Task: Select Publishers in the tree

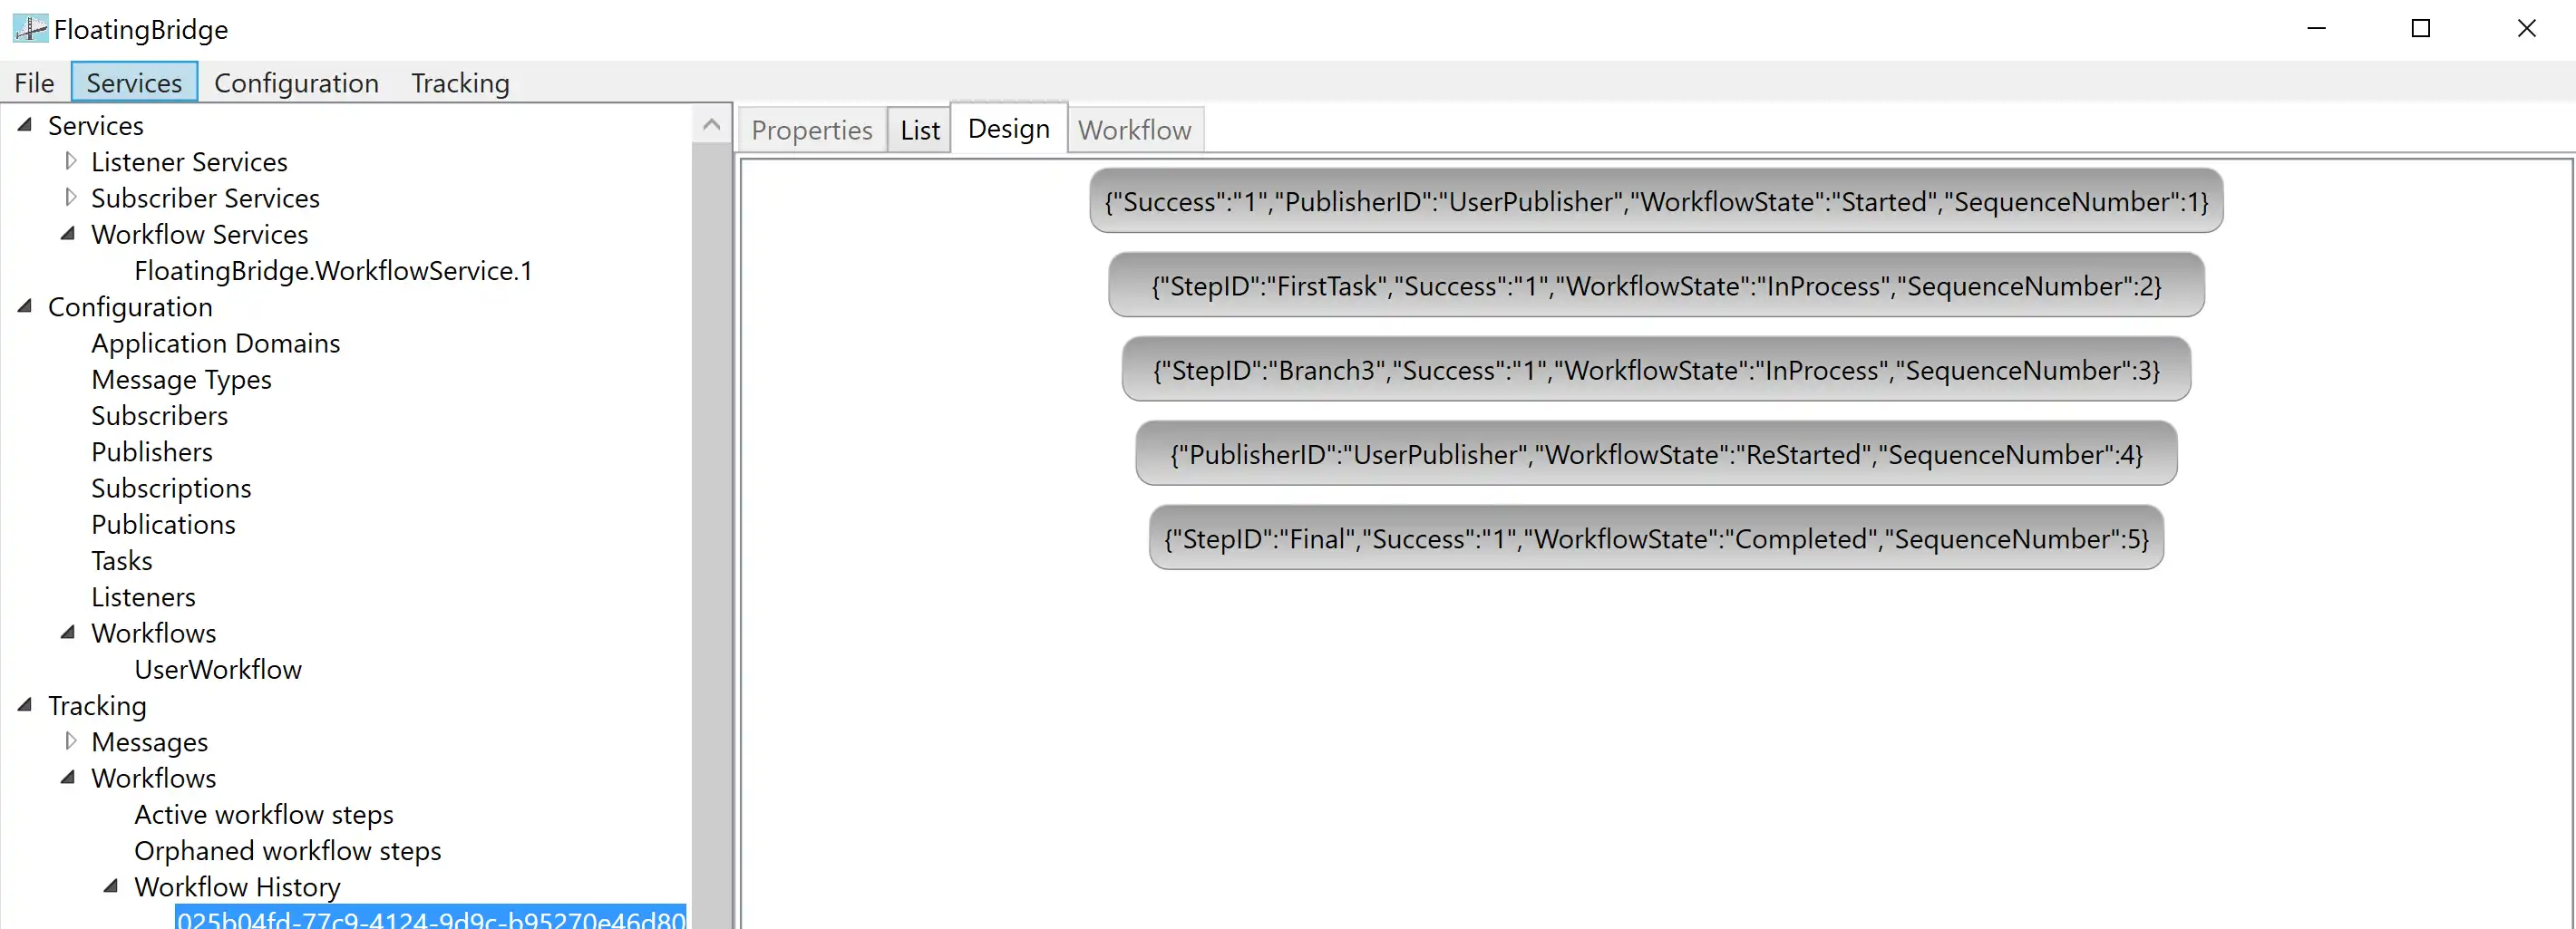Action: click(x=152, y=452)
